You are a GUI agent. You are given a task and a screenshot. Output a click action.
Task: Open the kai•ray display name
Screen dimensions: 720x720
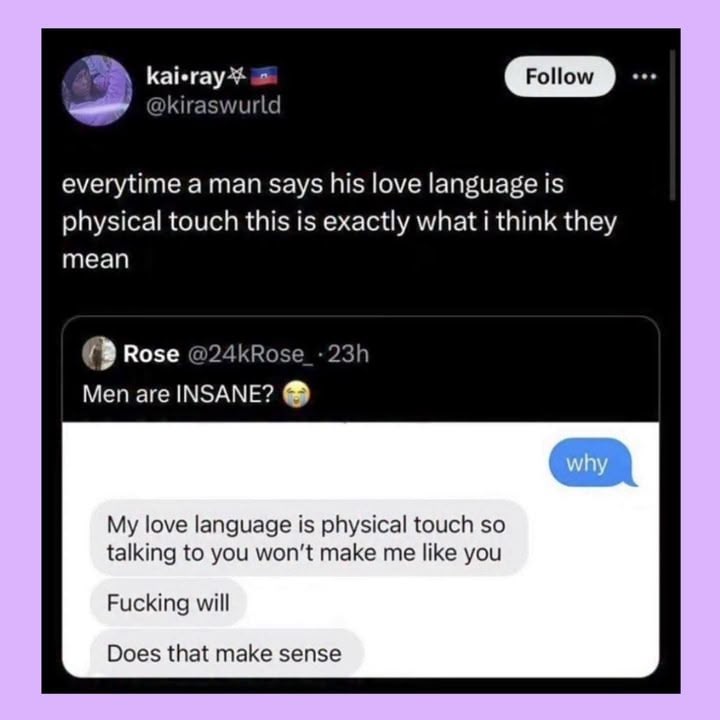[x=186, y=76]
